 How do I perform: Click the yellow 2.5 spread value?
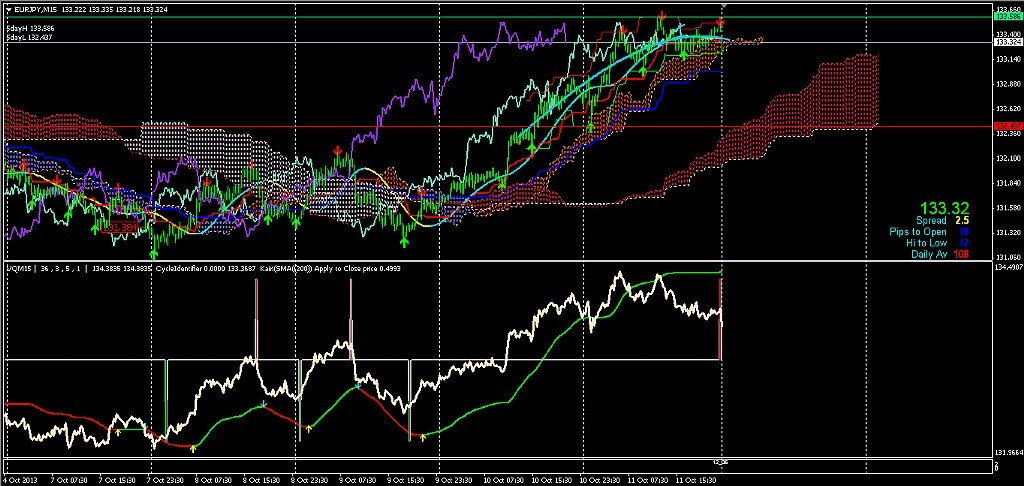click(962, 221)
